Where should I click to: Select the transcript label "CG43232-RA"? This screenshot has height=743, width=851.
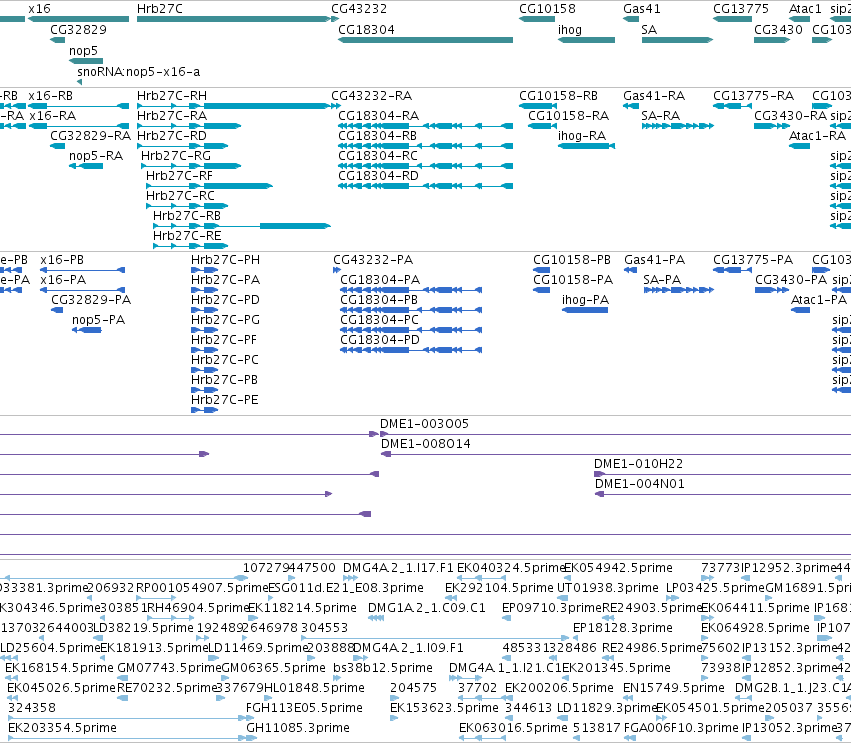click(372, 96)
